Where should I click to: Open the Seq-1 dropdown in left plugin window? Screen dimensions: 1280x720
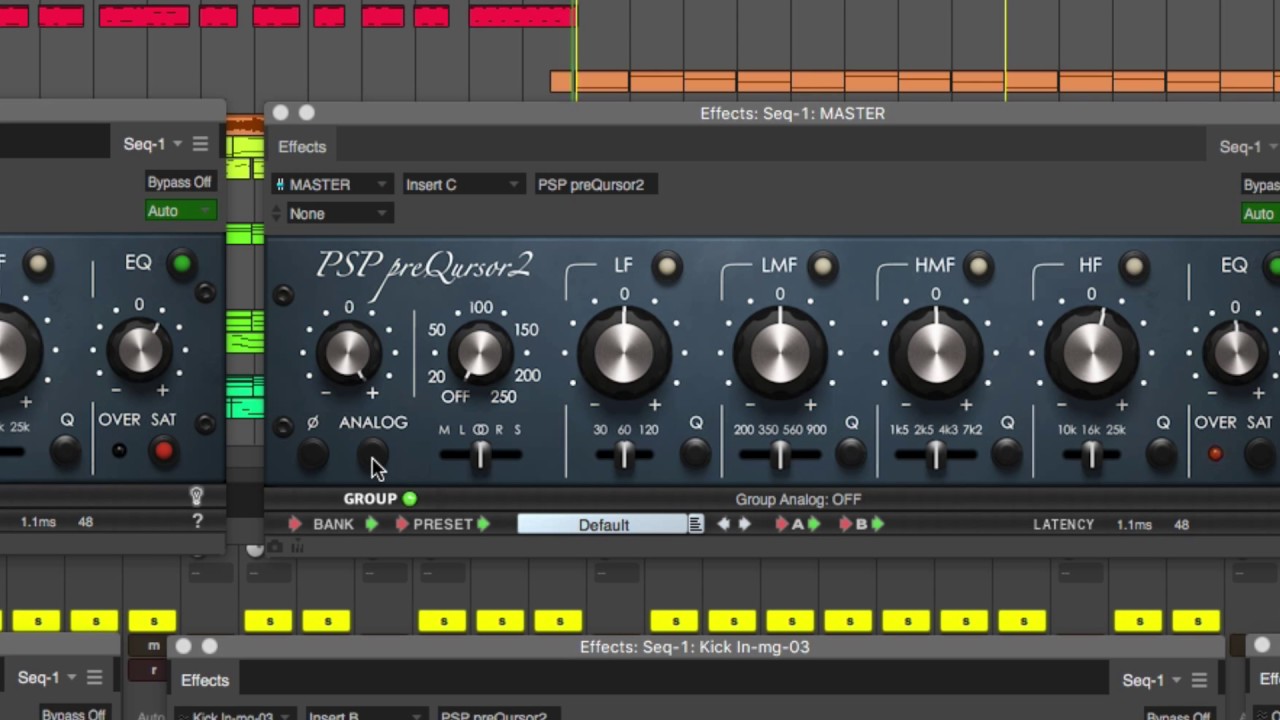coord(153,144)
